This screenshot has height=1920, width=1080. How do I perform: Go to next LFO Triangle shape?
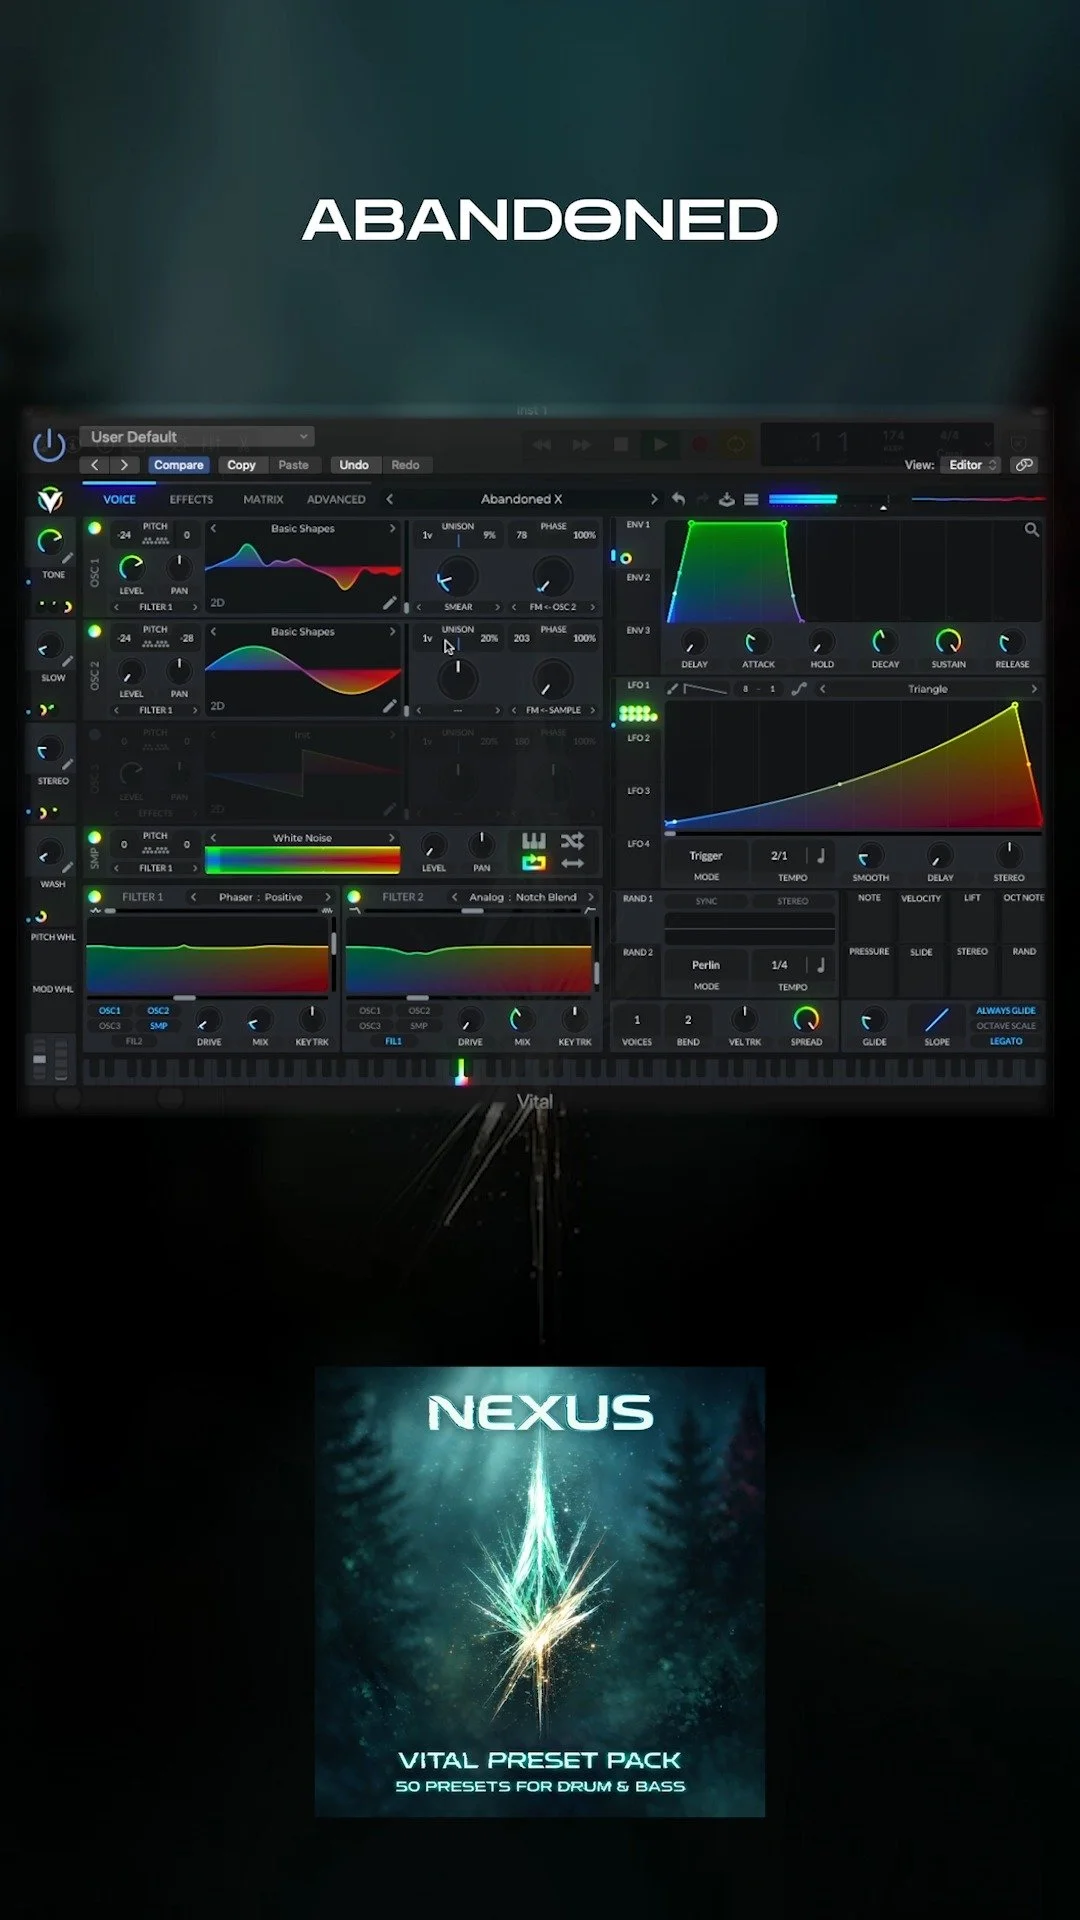(1033, 689)
